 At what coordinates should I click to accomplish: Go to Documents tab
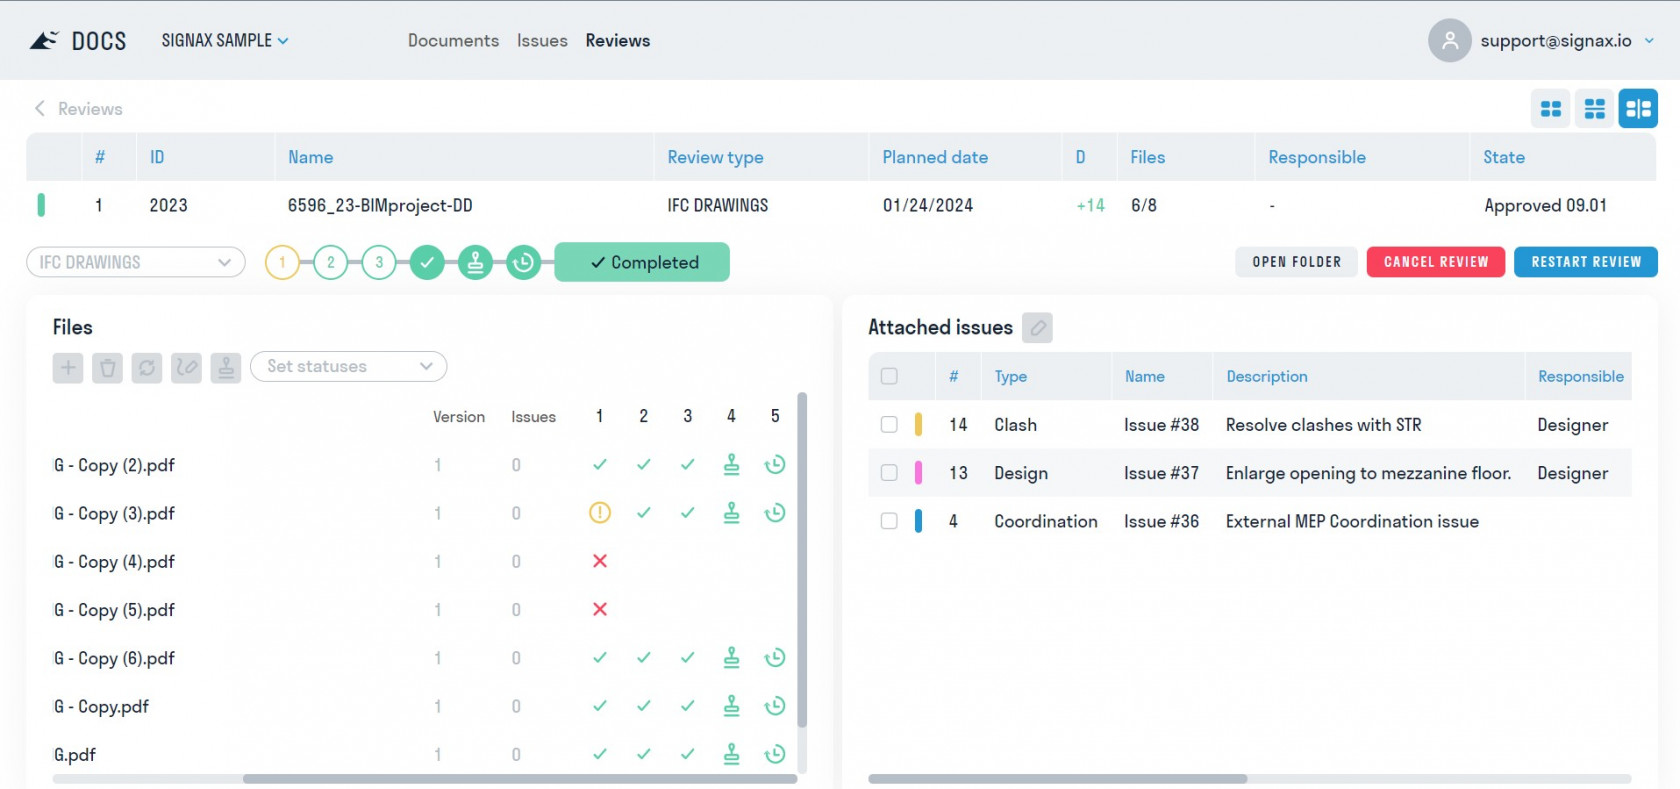click(x=453, y=40)
